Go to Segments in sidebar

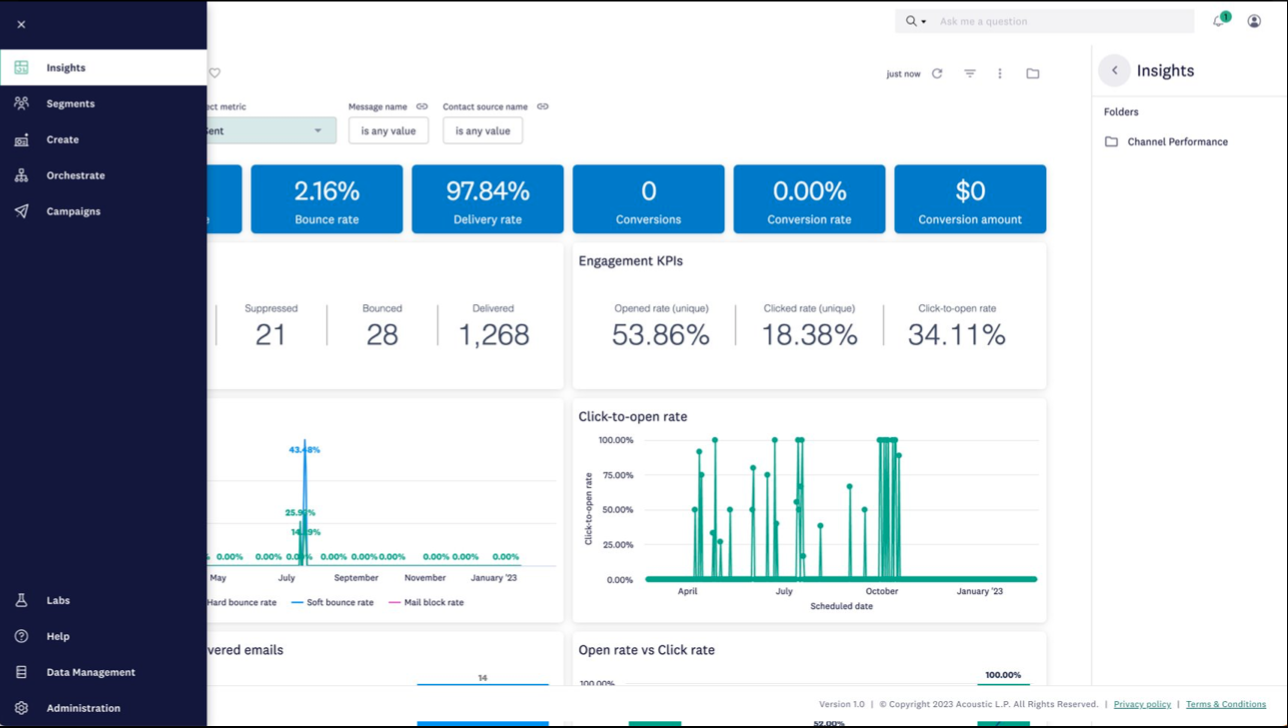70,104
